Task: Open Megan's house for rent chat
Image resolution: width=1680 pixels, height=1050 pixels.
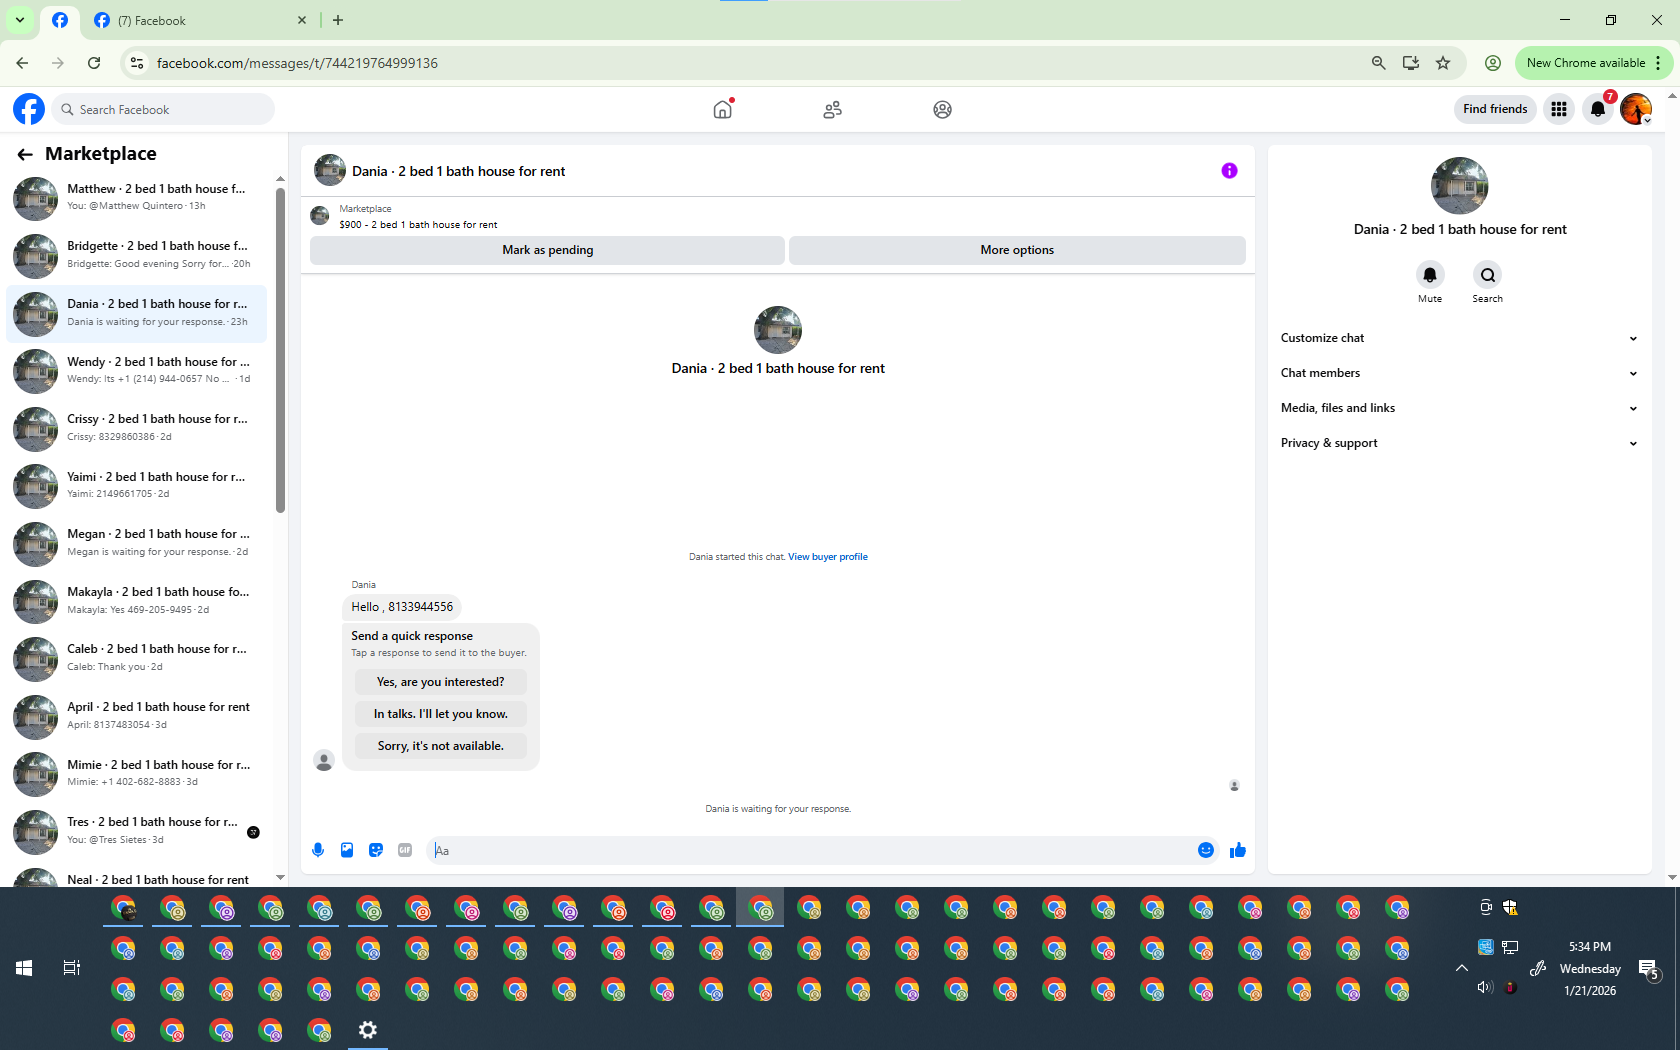Action: pos(137,543)
